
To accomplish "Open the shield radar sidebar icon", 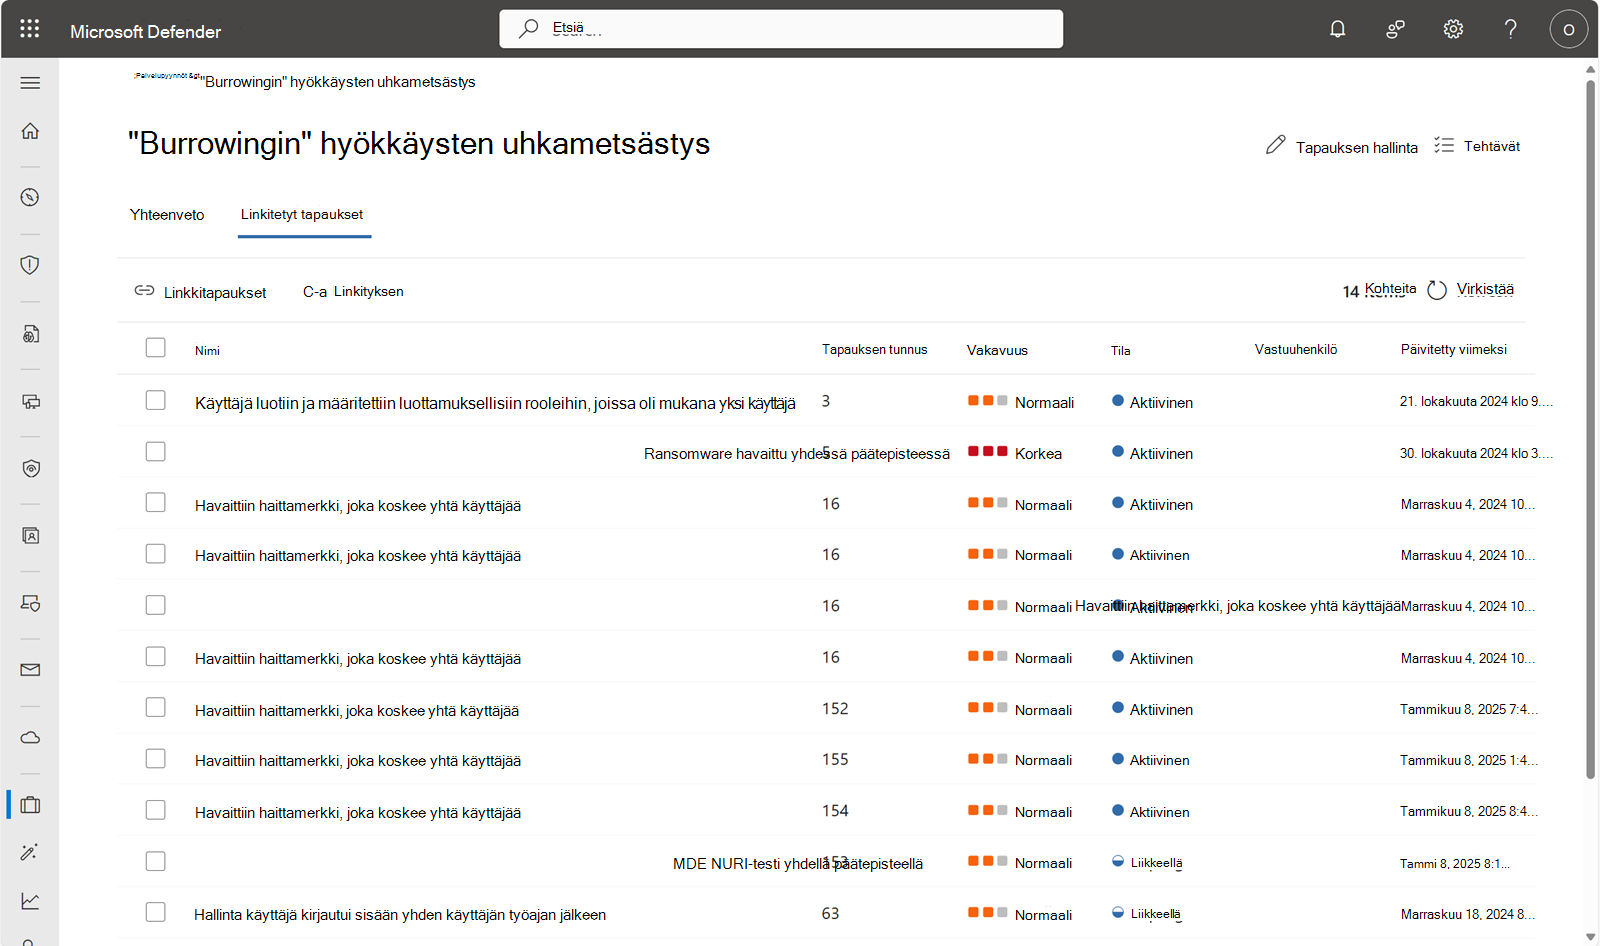I will click(30, 468).
